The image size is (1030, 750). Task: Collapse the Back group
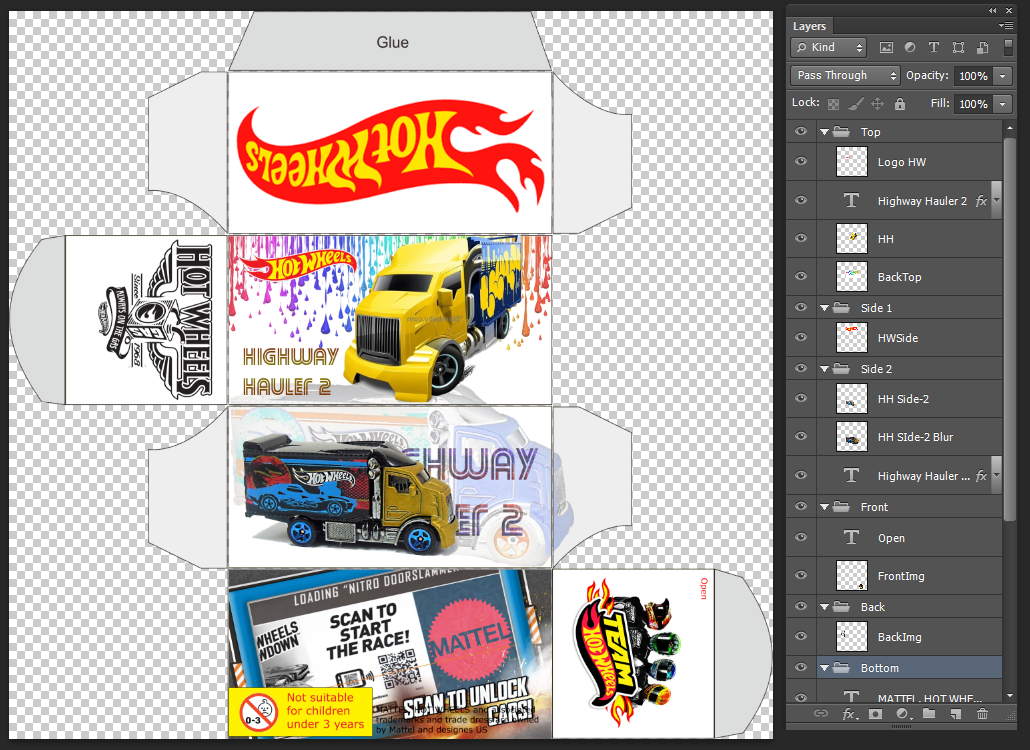click(x=824, y=607)
